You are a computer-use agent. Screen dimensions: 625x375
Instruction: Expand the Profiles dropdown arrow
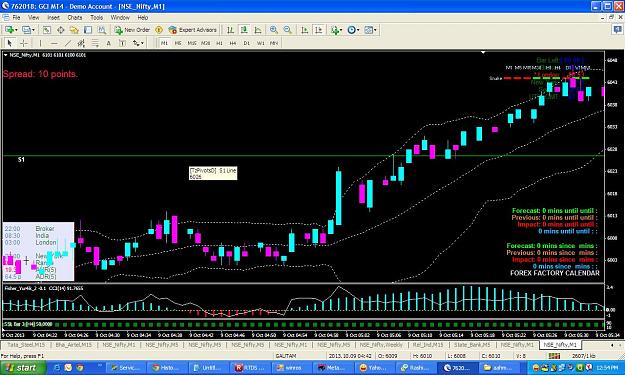[x=33, y=30]
